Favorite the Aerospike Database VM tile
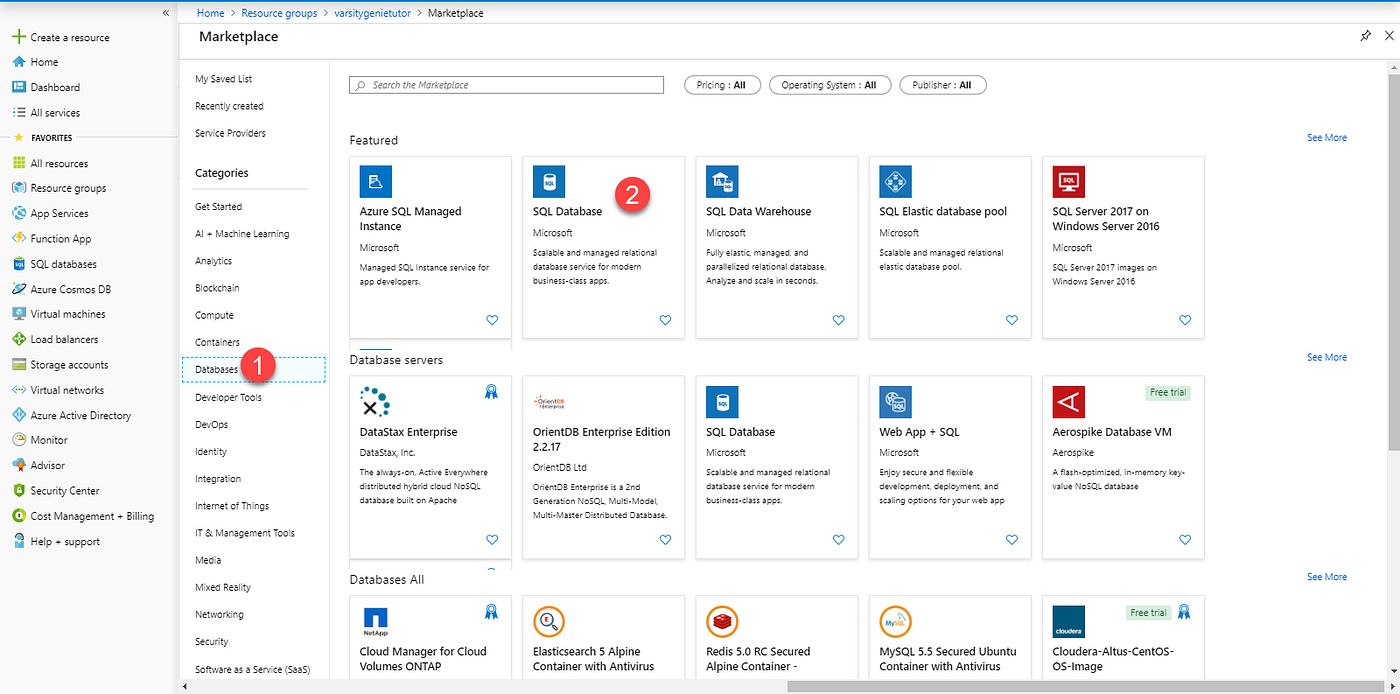Image resolution: width=1400 pixels, height=694 pixels. point(1185,539)
